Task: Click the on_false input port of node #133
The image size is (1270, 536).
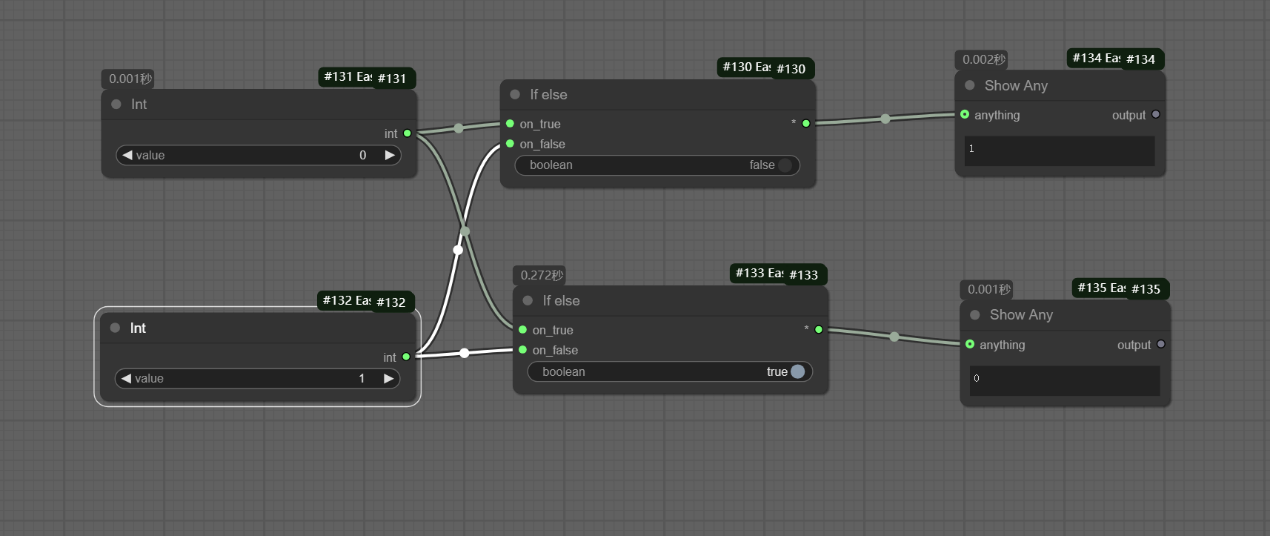Action: [523, 350]
